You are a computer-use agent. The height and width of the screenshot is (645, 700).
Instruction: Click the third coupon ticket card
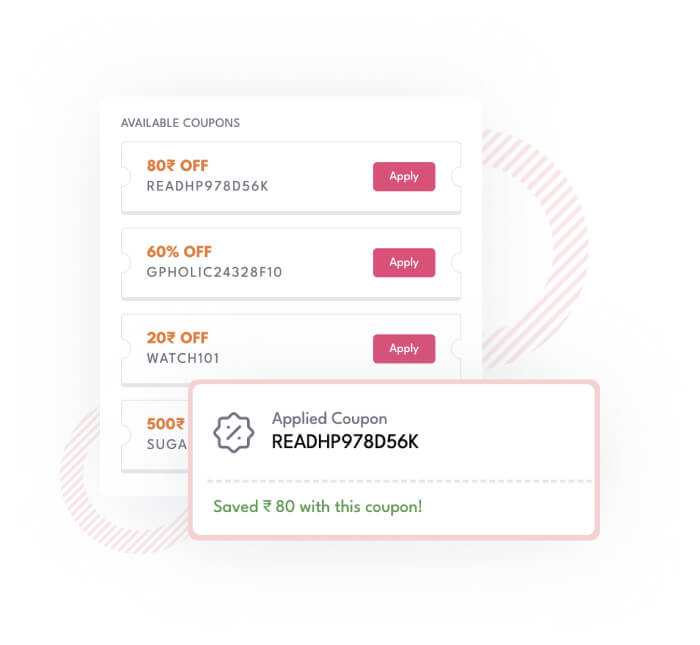coord(291,349)
